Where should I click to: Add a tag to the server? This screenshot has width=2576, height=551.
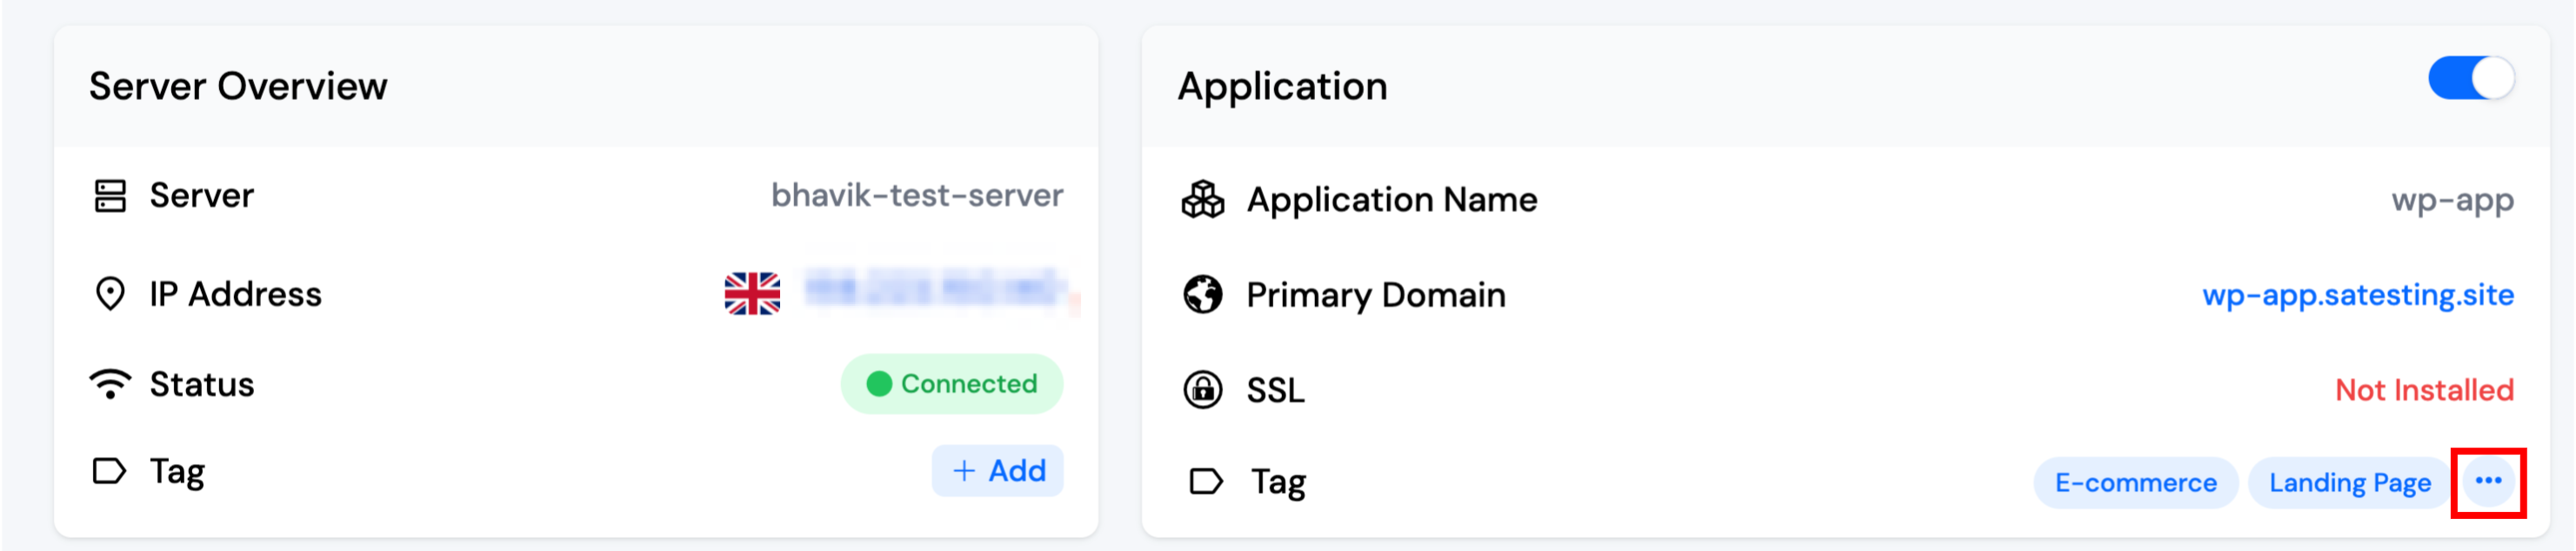[997, 471]
